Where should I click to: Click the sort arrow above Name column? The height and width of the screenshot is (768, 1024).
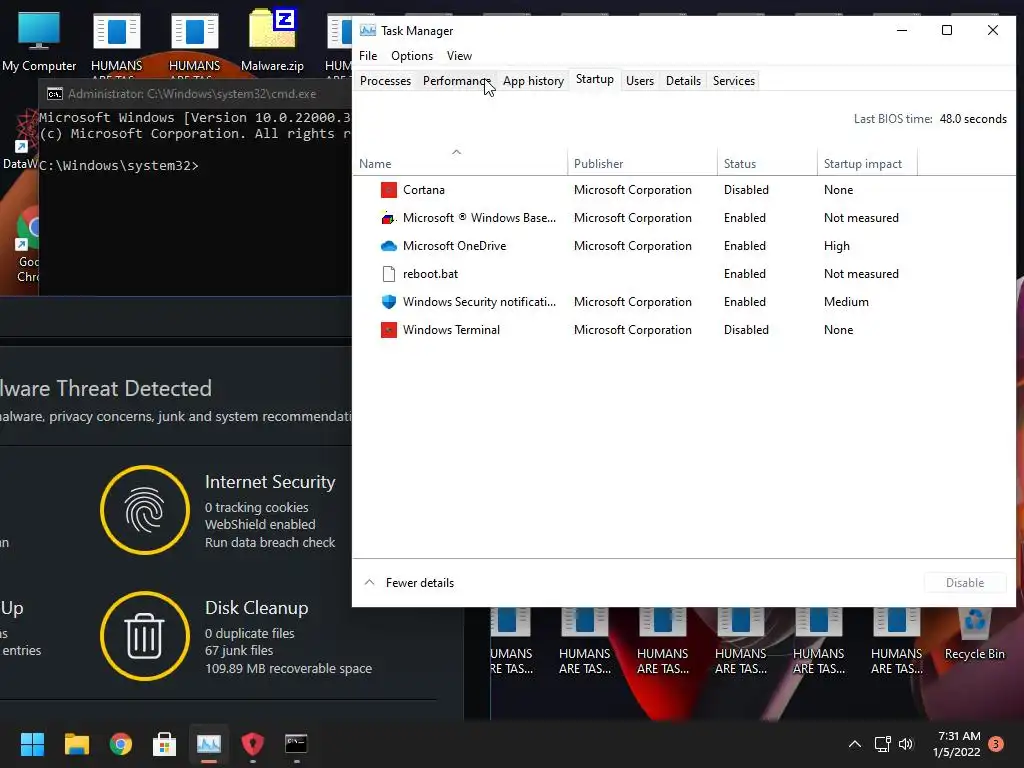coord(456,152)
